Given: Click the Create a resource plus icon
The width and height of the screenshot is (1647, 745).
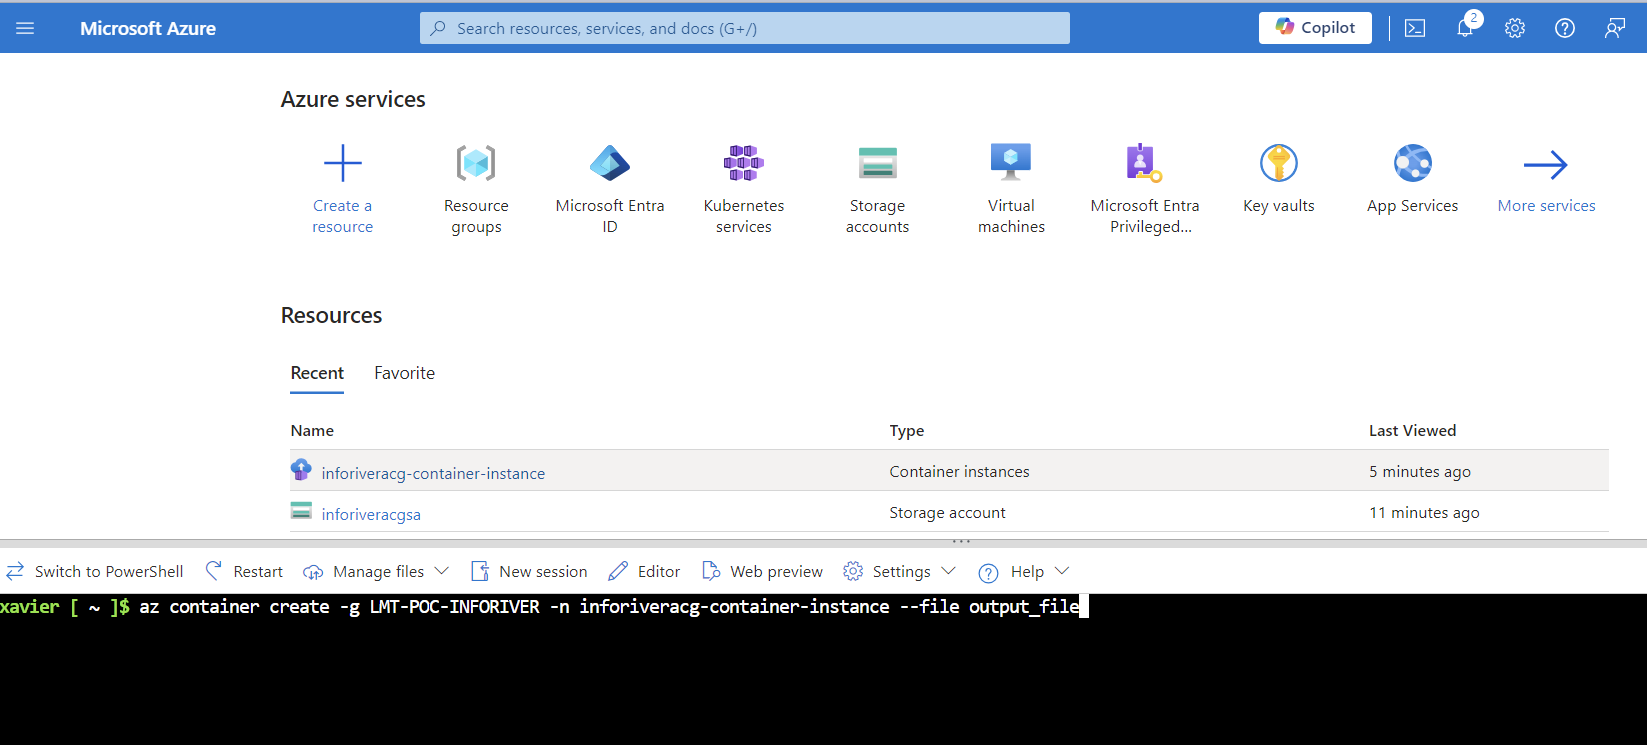Looking at the screenshot, I should 342,163.
